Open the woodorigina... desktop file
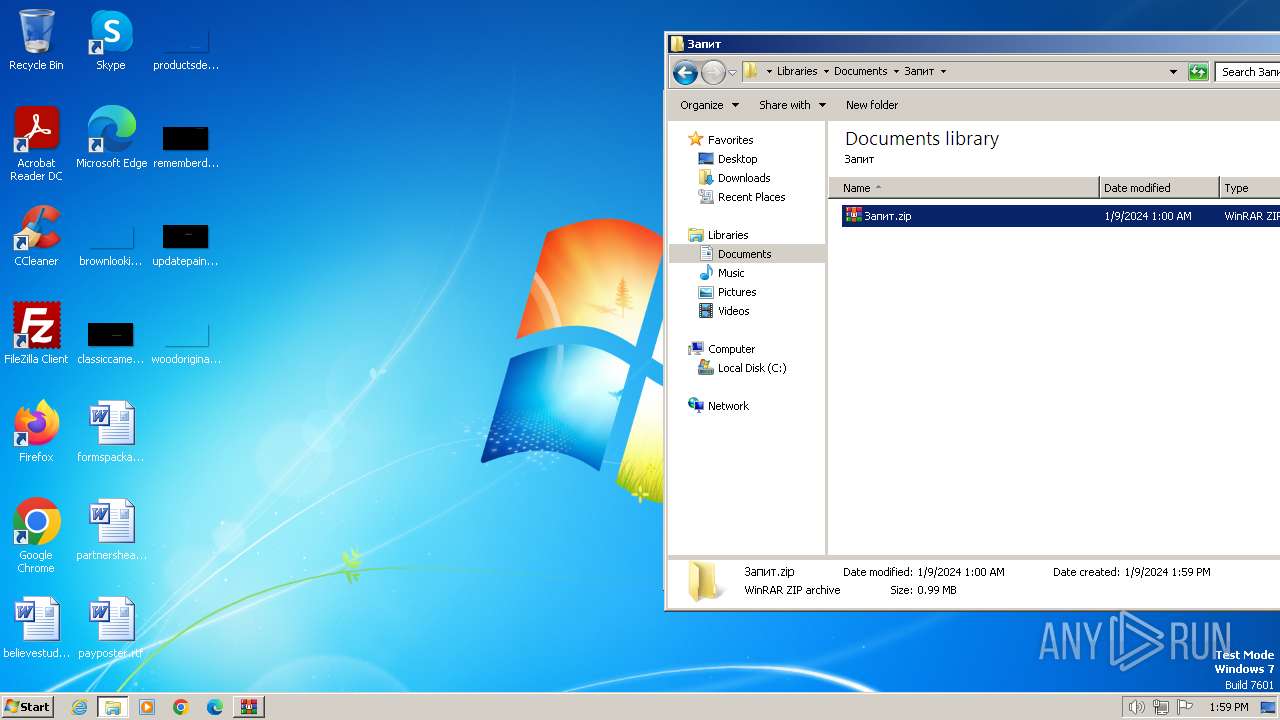 point(186,341)
